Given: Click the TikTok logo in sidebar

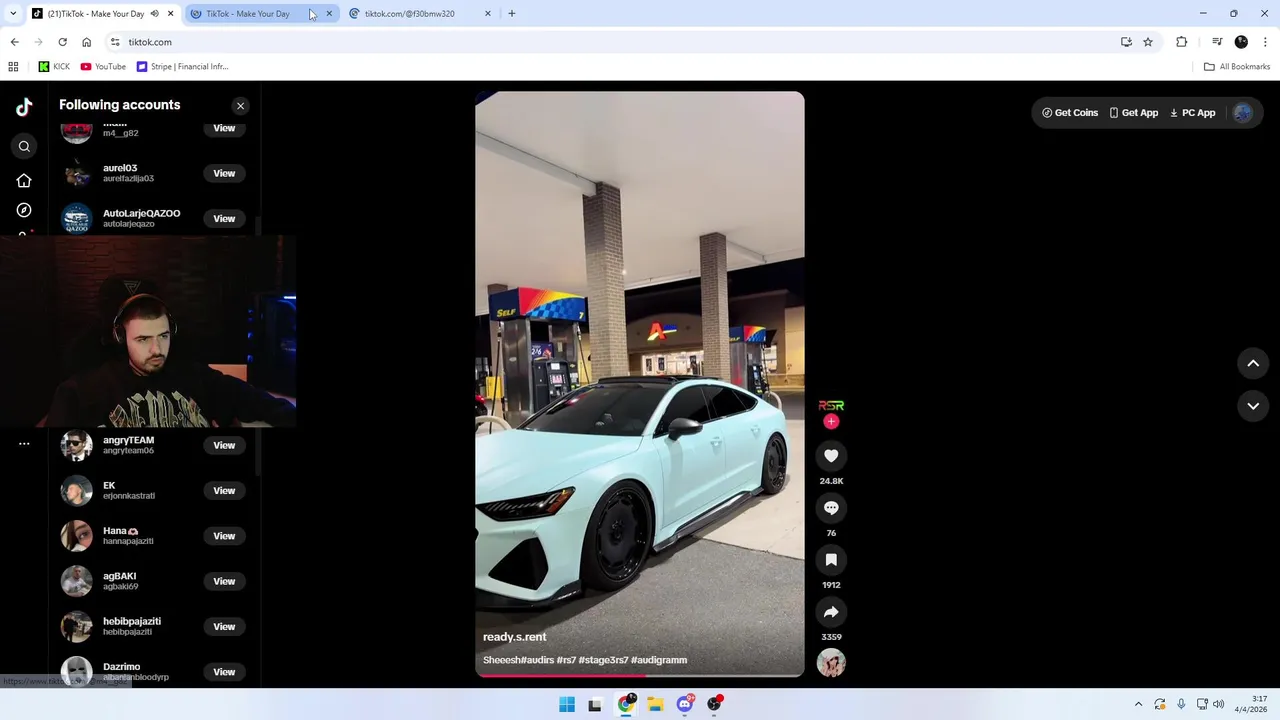Looking at the screenshot, I should 24,107.
